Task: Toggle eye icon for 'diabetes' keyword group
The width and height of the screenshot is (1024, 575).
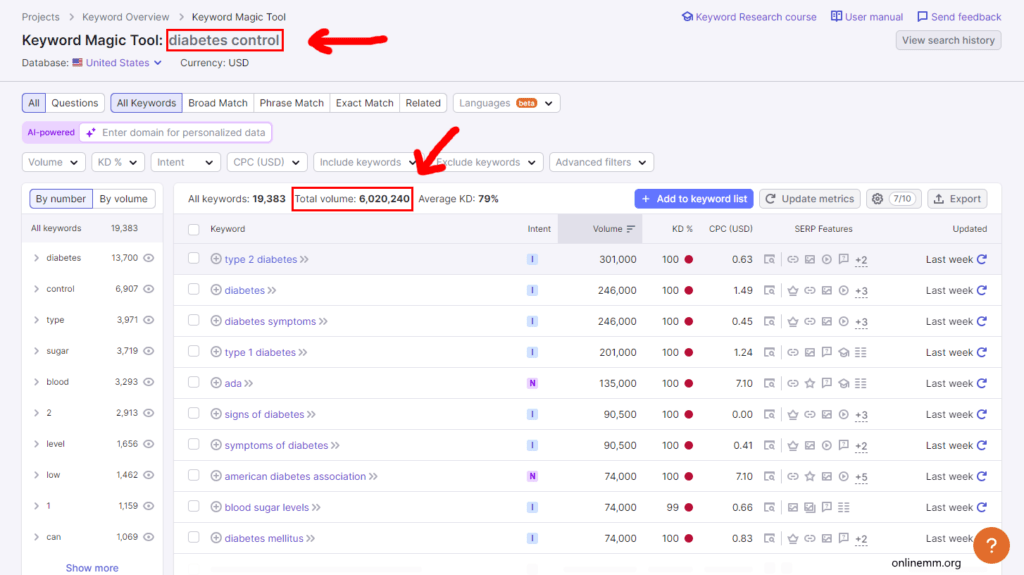Action: point(149,258)
